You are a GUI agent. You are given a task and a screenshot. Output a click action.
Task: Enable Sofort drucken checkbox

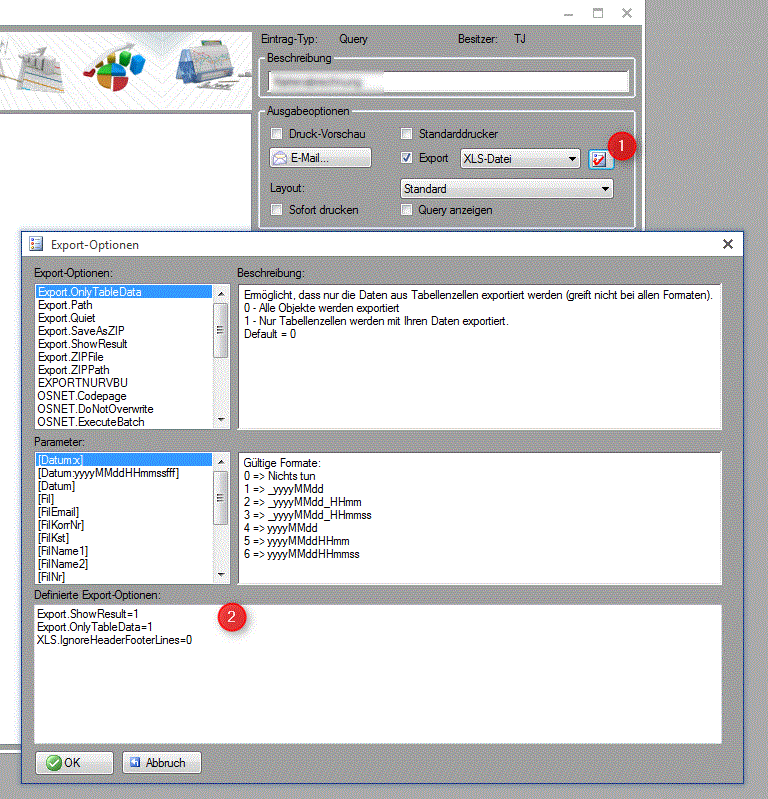(x=277, y=210)
